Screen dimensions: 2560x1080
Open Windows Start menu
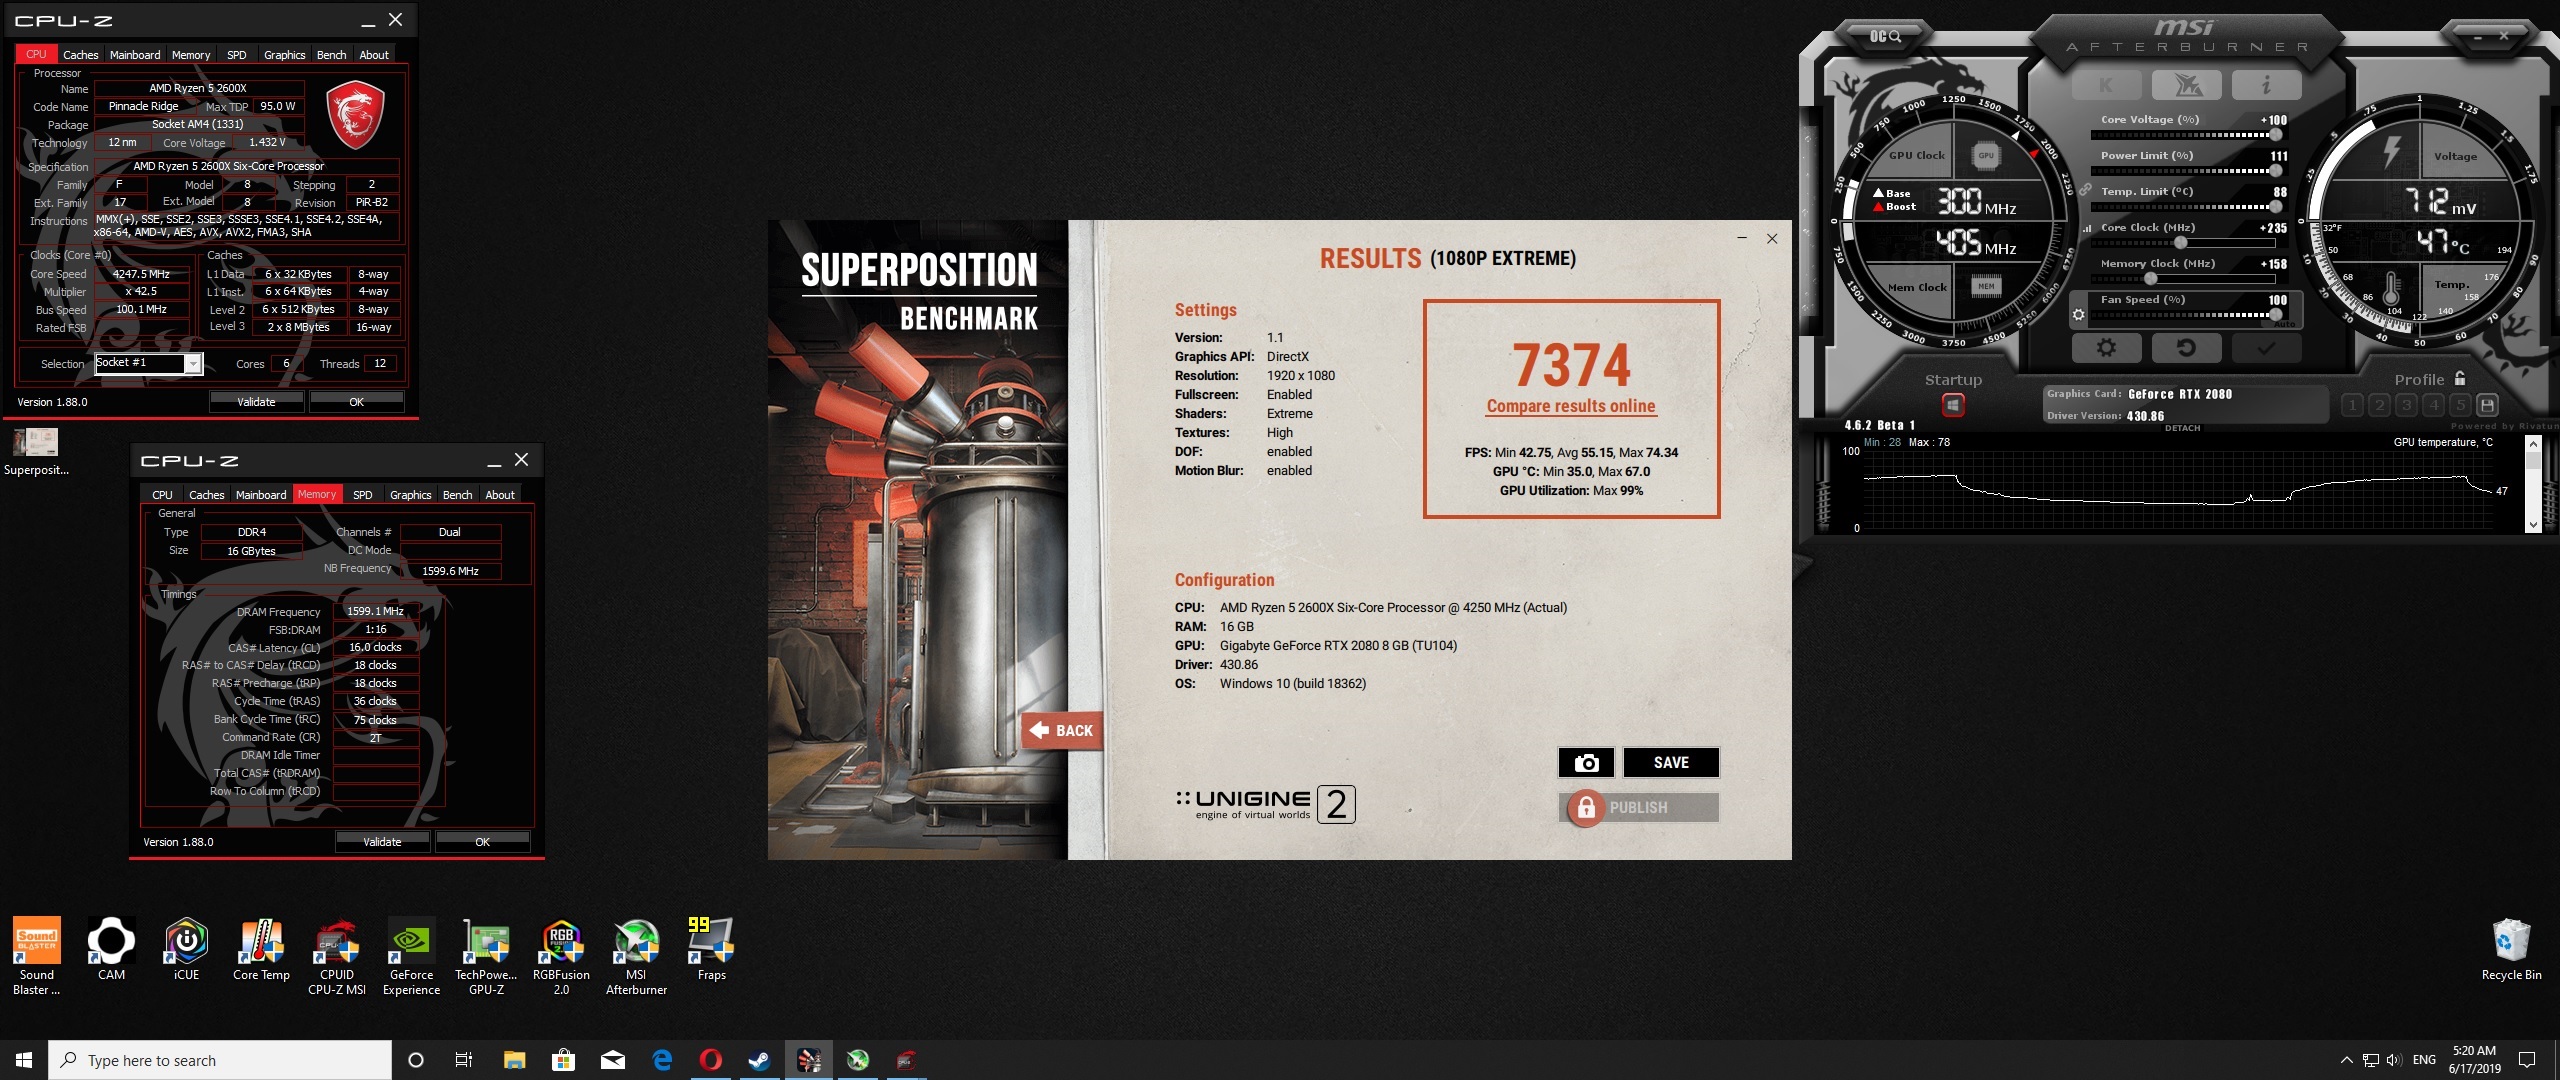(x=24, y=1060)
